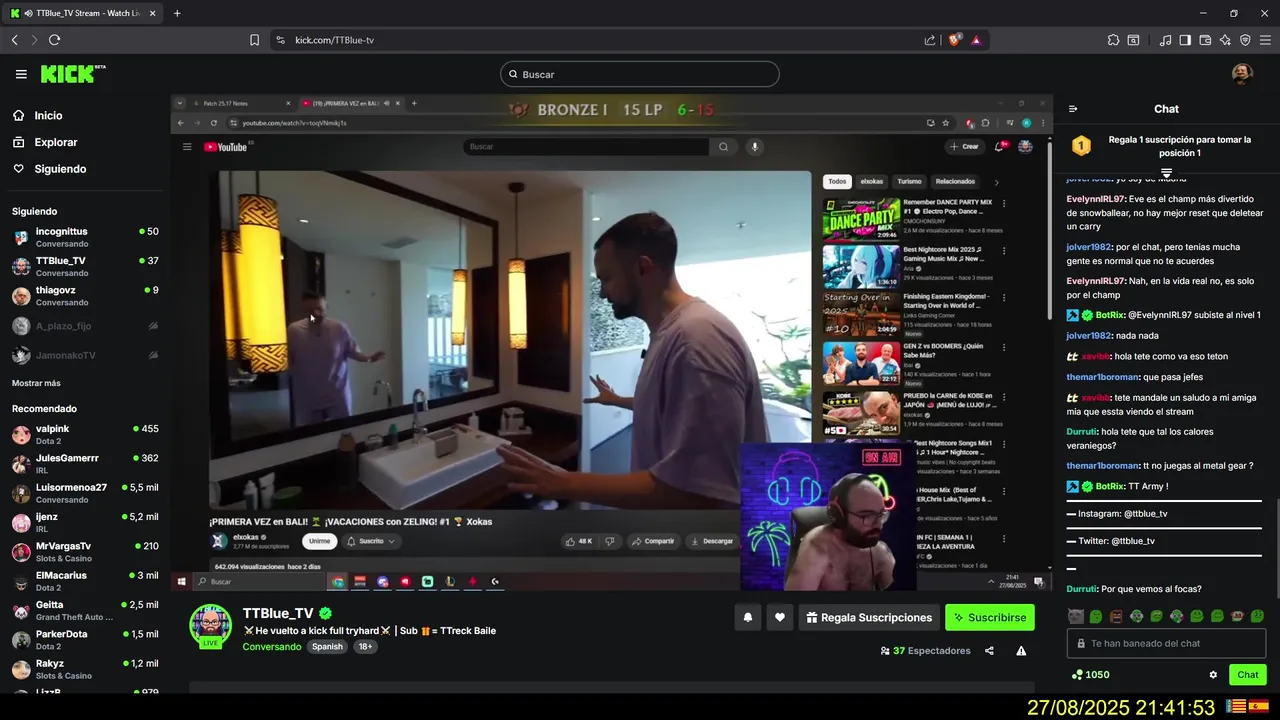The image size is (1280, 720).
Task: Open offline channel A_plazo_fijo
Action: pyautogui.click(x=84, y=326)
